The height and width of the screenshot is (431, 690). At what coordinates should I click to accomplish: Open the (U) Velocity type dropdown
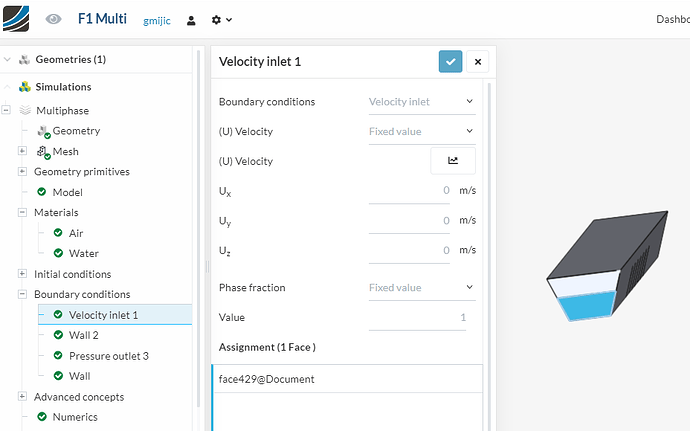point(421,131)
